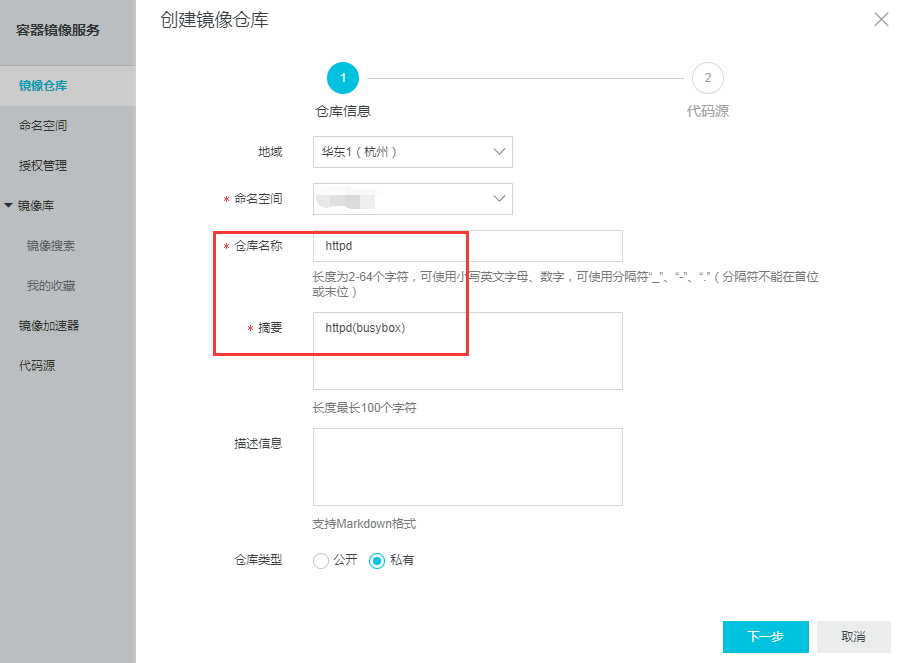Open 代码源 in the sidebar
Image resolution: width=900 pixels, height=663 pixels.
tap(37, 366)
